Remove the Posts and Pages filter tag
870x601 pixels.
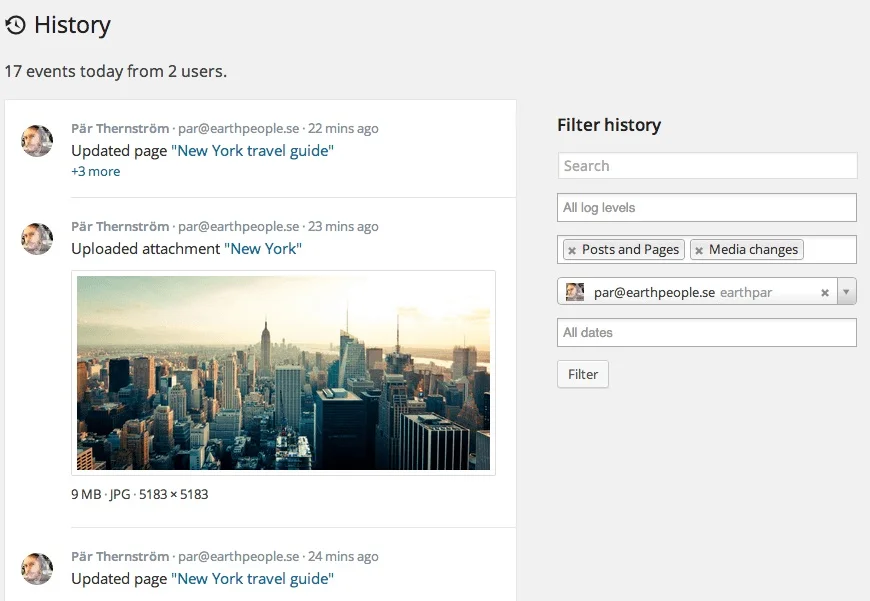click(572, 251)
